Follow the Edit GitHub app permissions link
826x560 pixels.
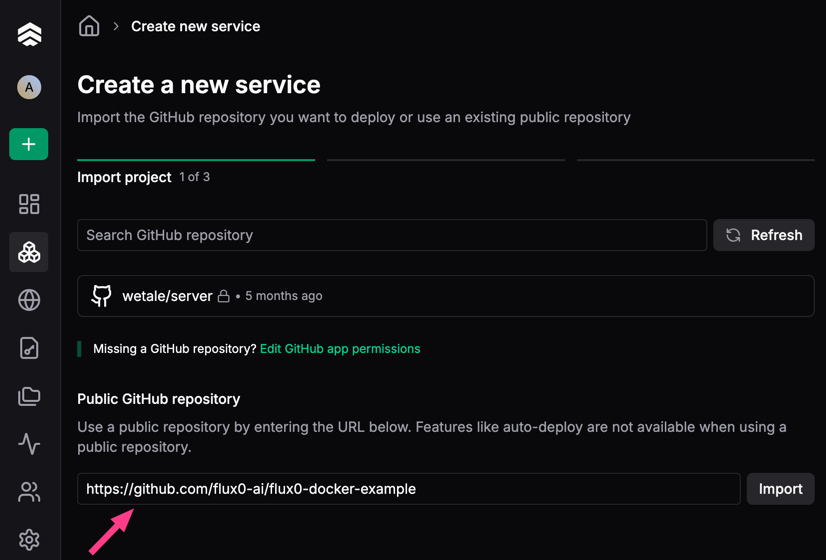pos(340,349)
